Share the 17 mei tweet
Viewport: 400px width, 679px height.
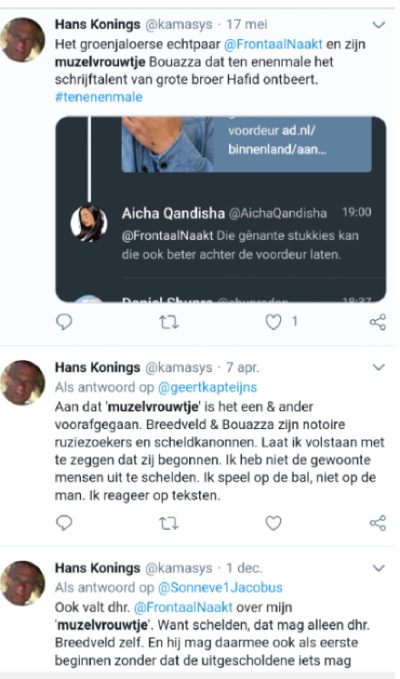coord(377,322)
